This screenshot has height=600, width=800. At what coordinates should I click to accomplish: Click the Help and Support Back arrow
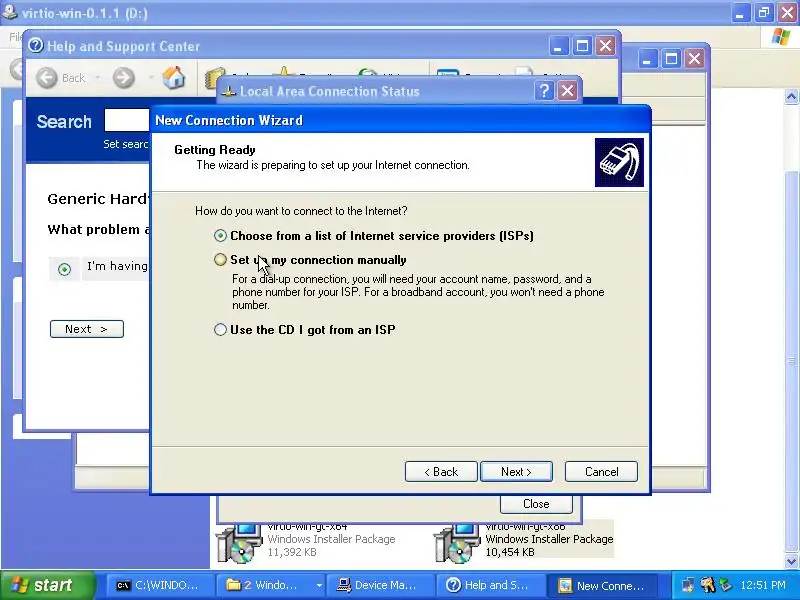click(47, 78)
